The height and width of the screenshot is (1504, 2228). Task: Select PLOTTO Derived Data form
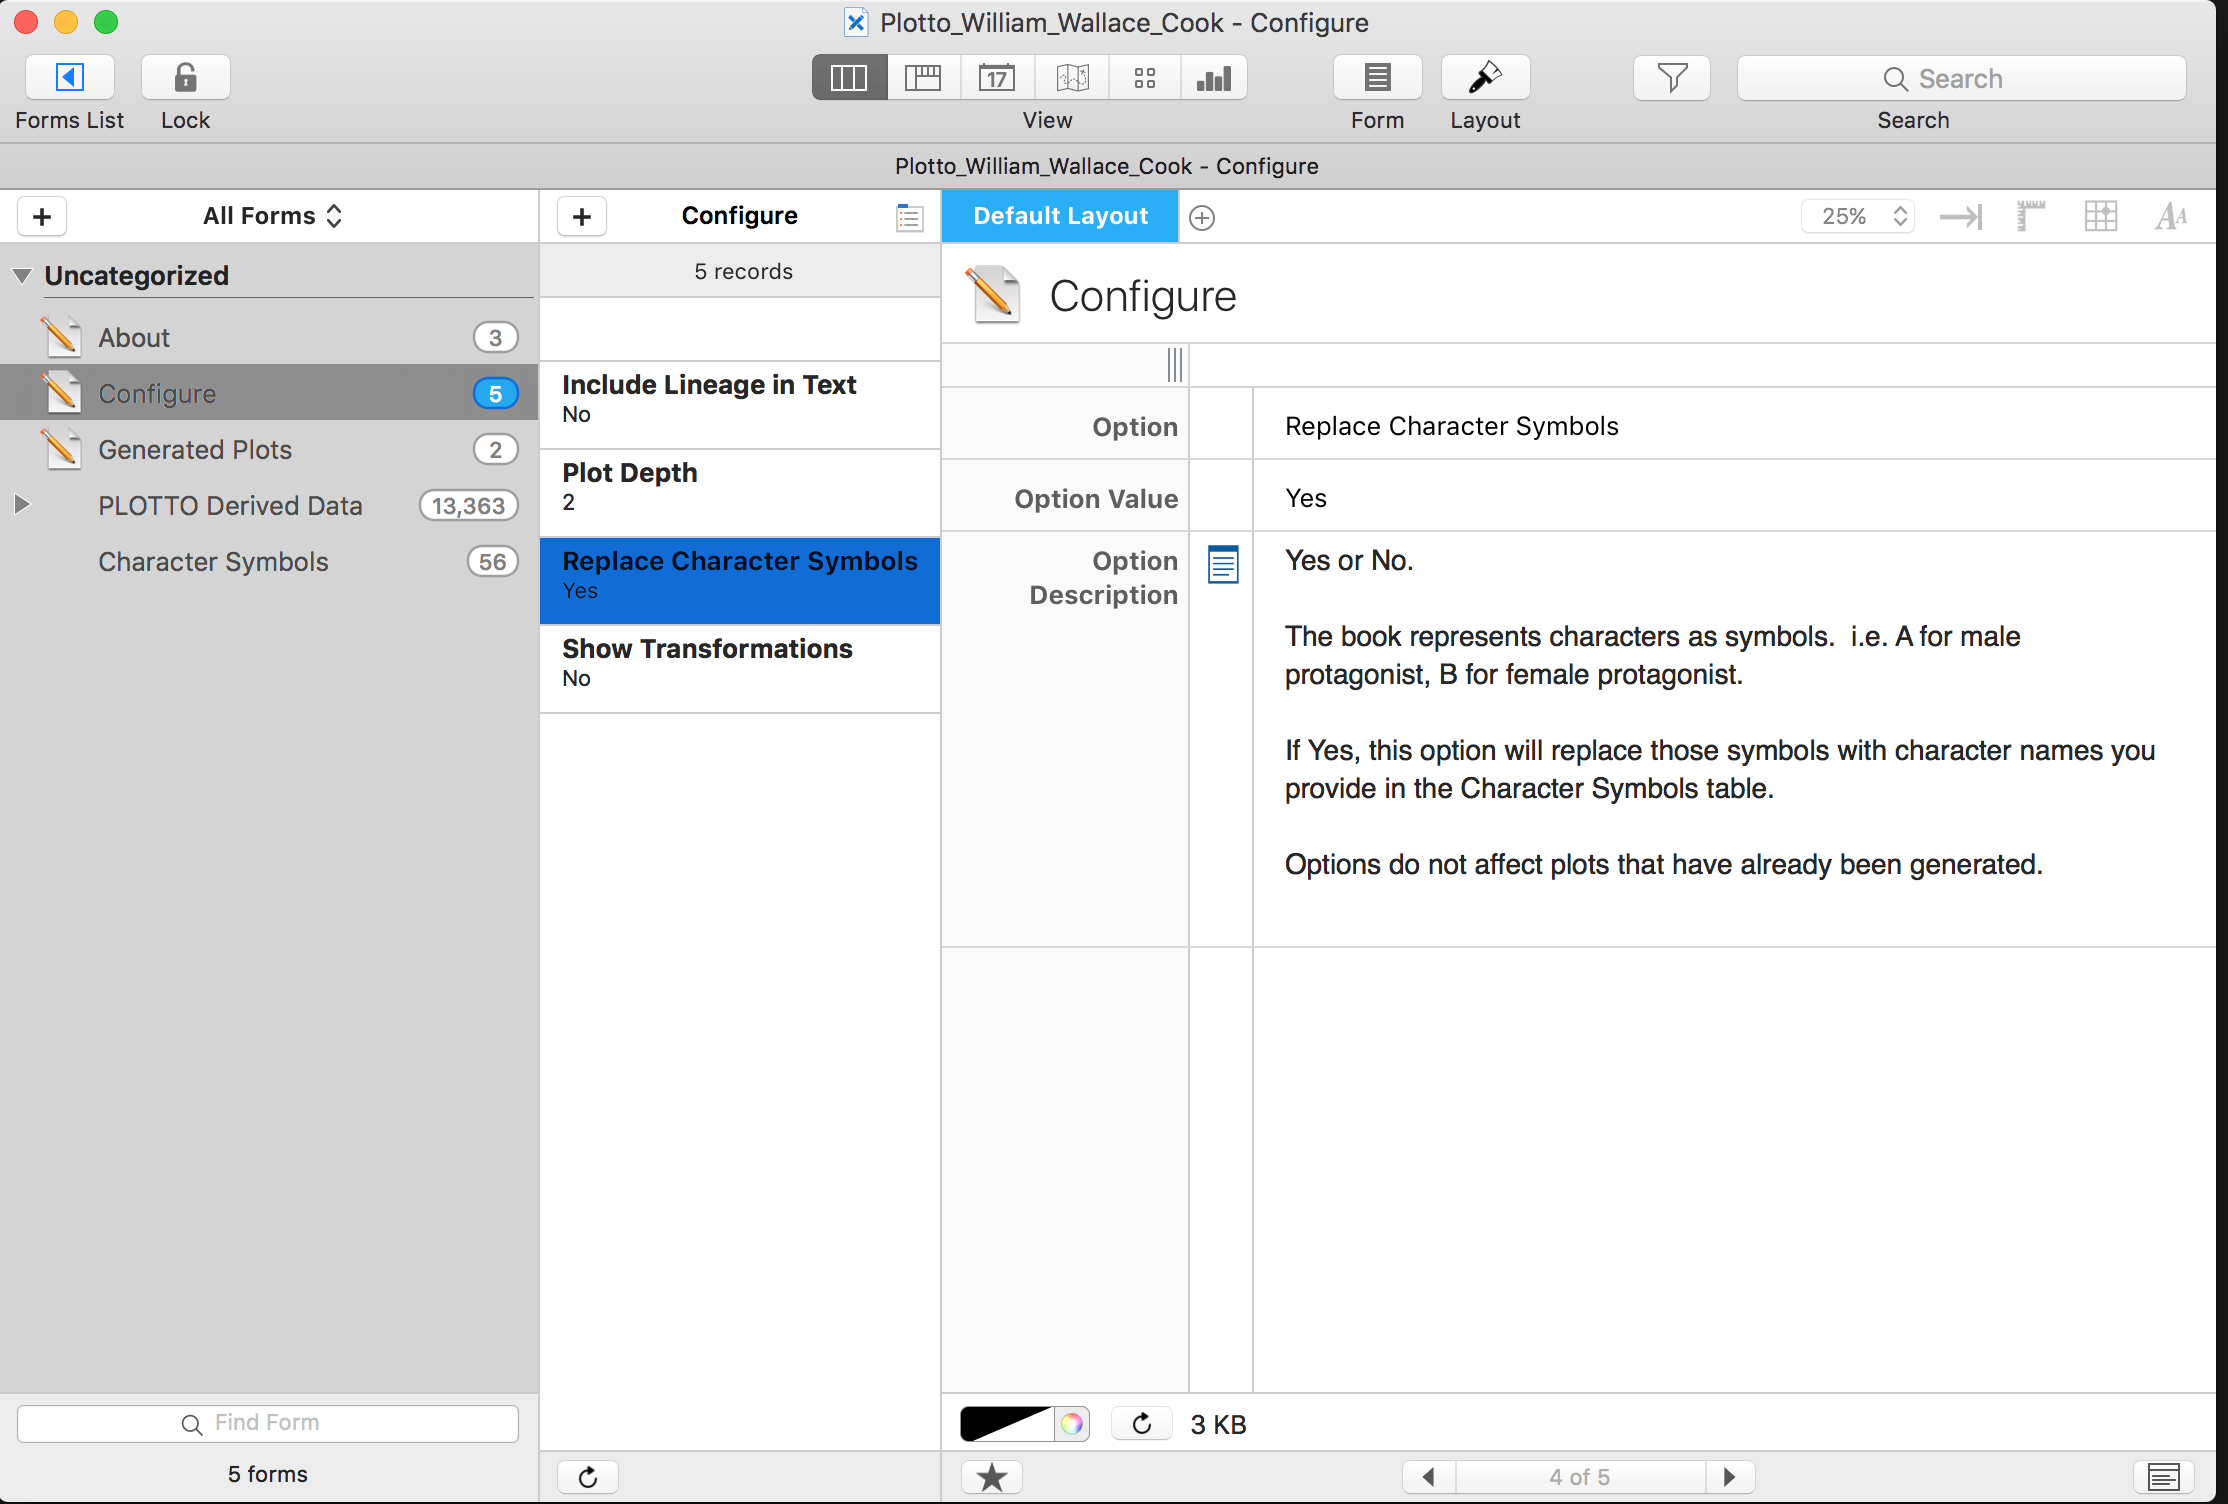pos(269,506)
